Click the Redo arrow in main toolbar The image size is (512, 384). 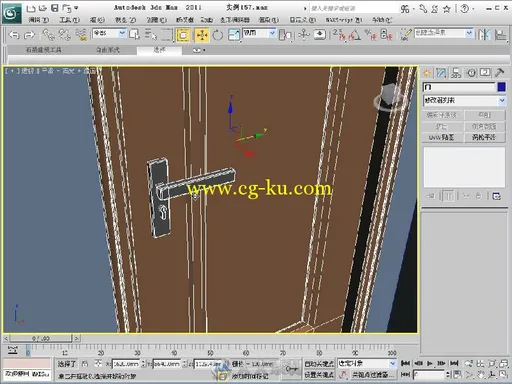coord(29,35)
